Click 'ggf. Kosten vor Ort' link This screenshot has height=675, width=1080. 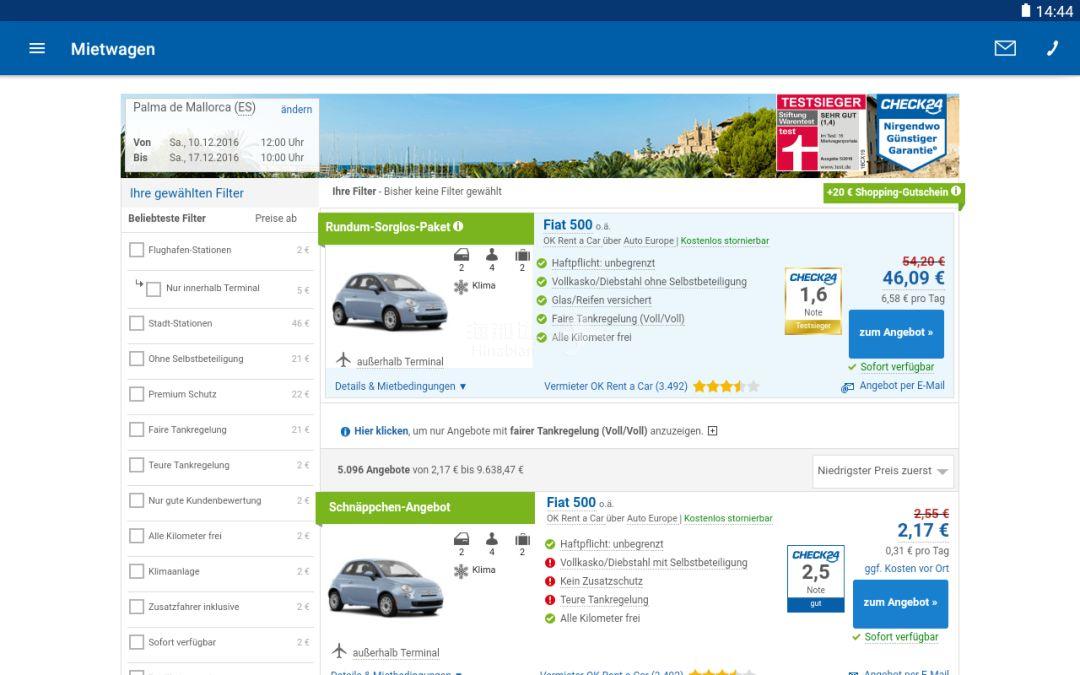coord(906,569)
